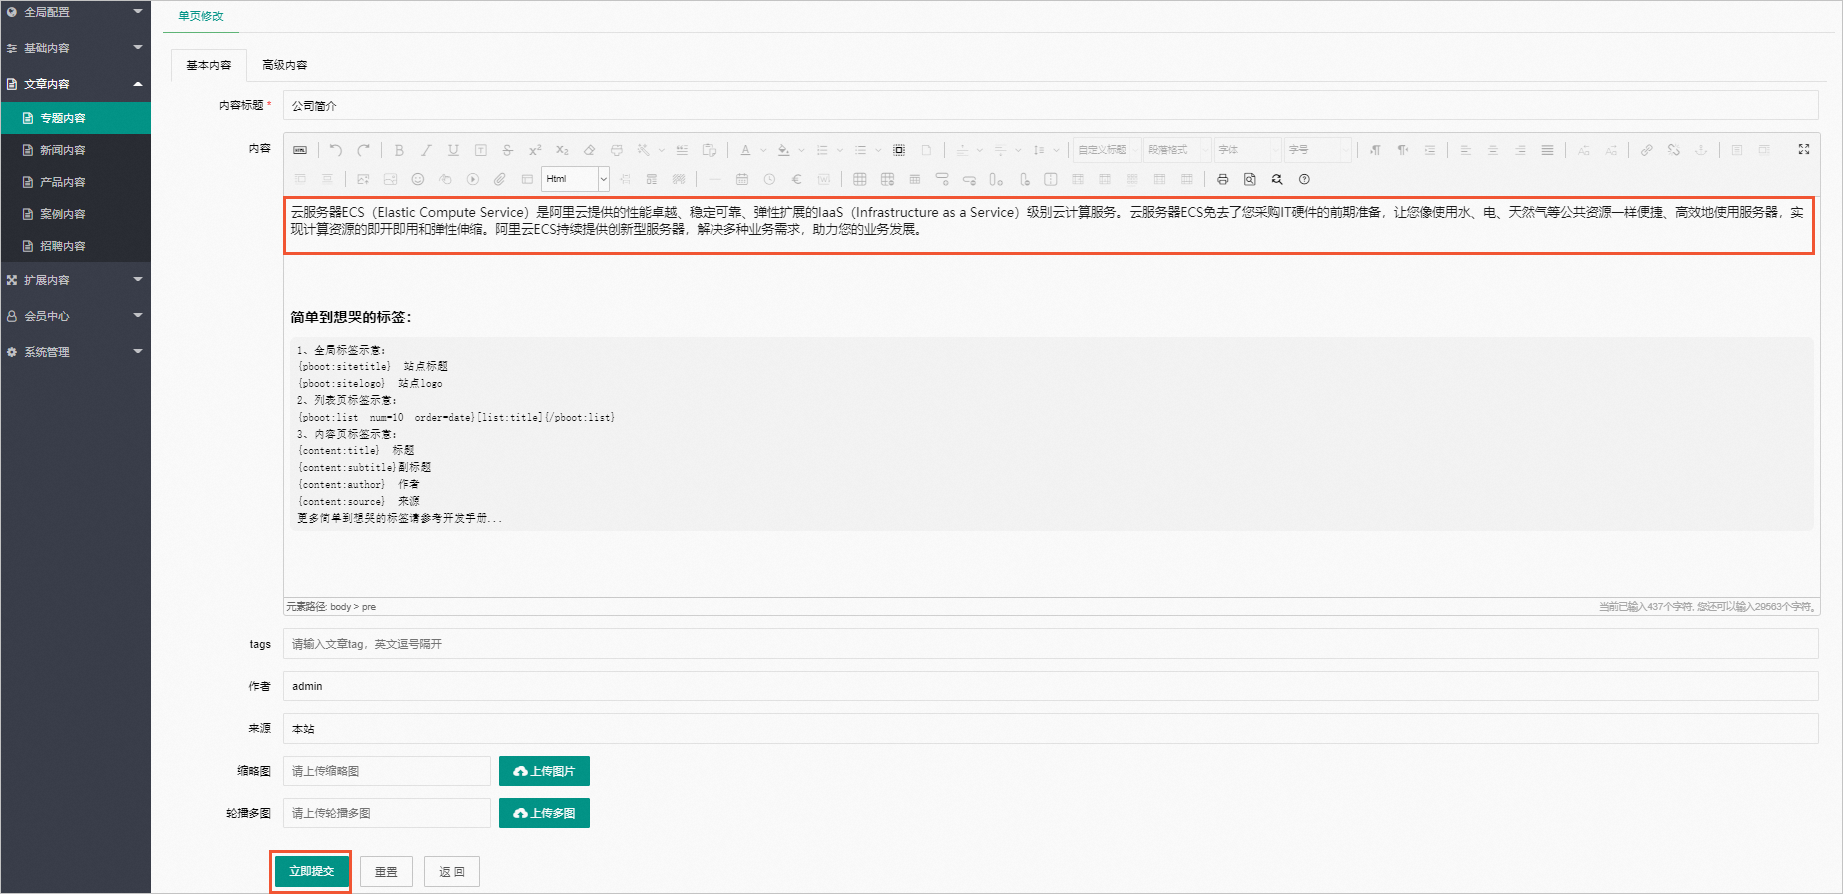Click the 返回 back button
The height and width of the screenshot is (894, 1843).
[452, 872]
